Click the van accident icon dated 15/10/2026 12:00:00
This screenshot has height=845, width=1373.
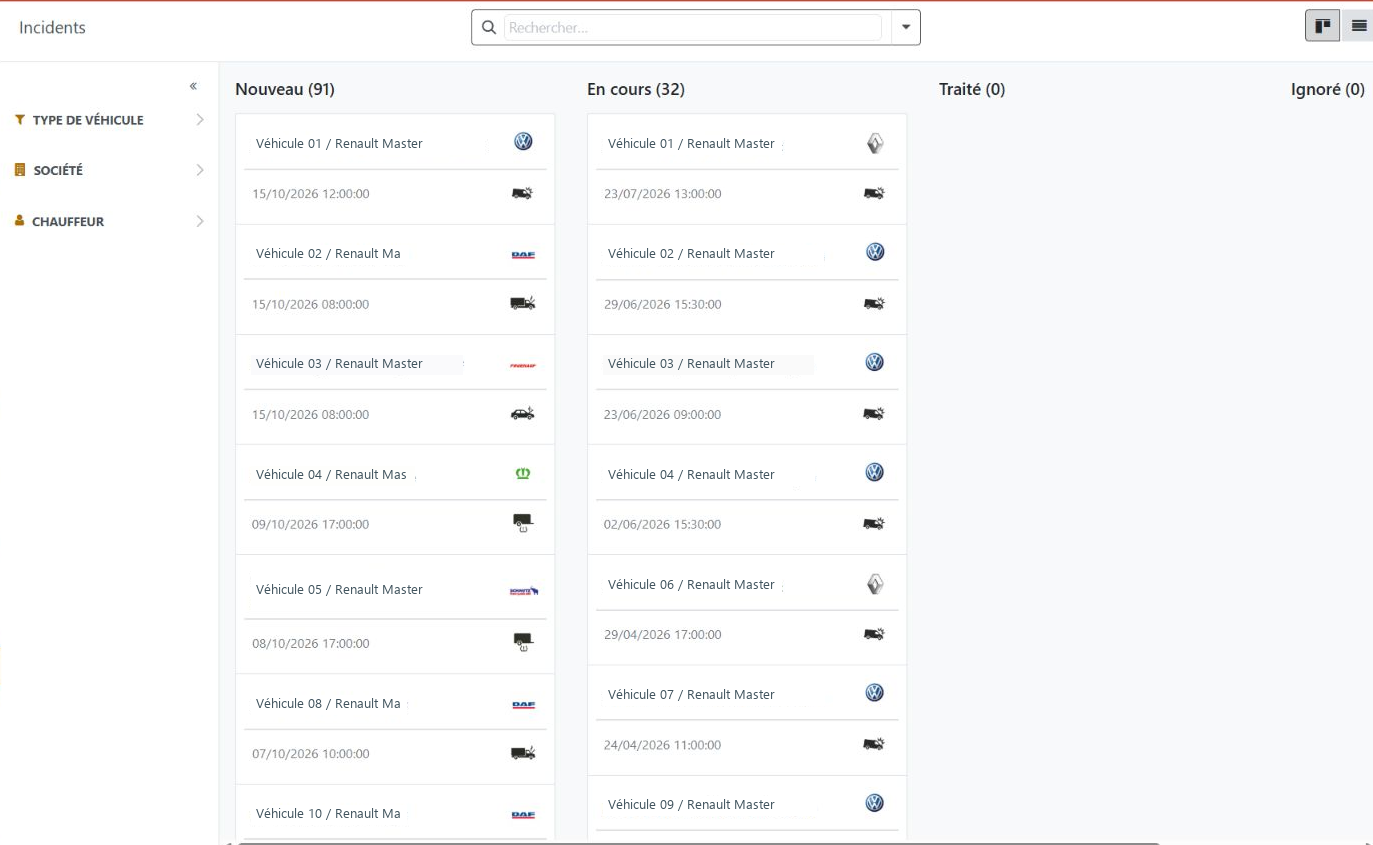click(x=522, y=193)
